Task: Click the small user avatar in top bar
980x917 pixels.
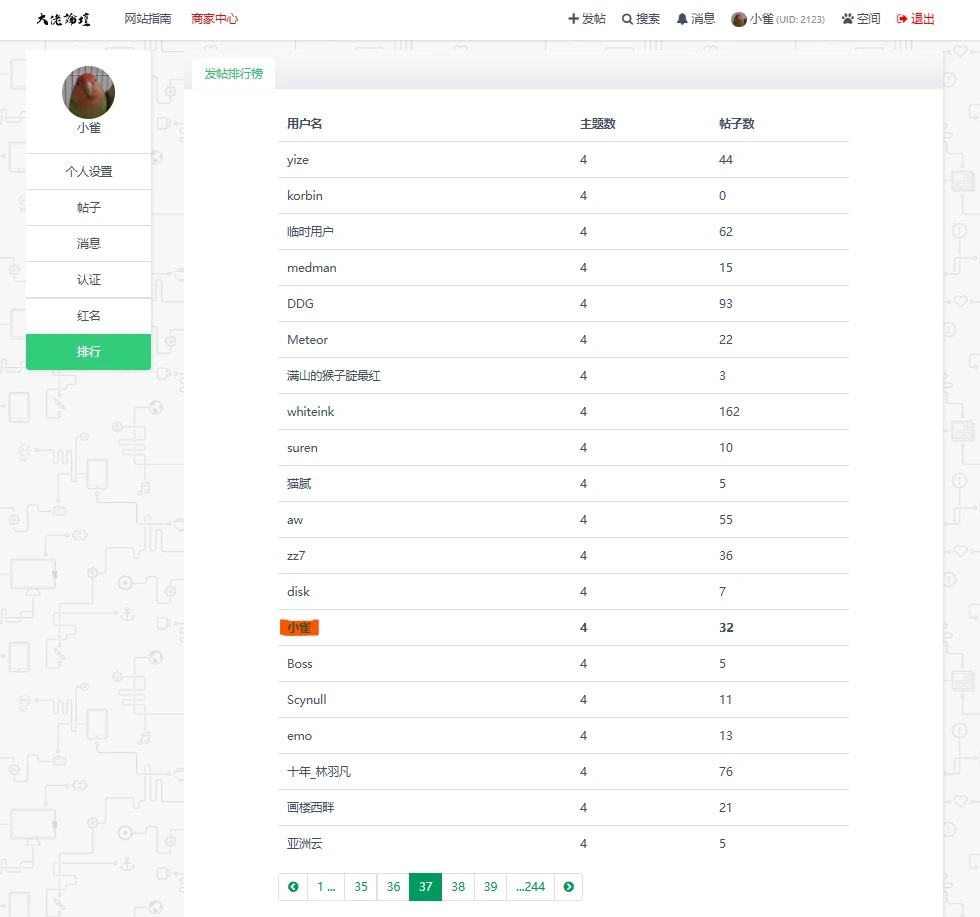Action: (739, 19)
